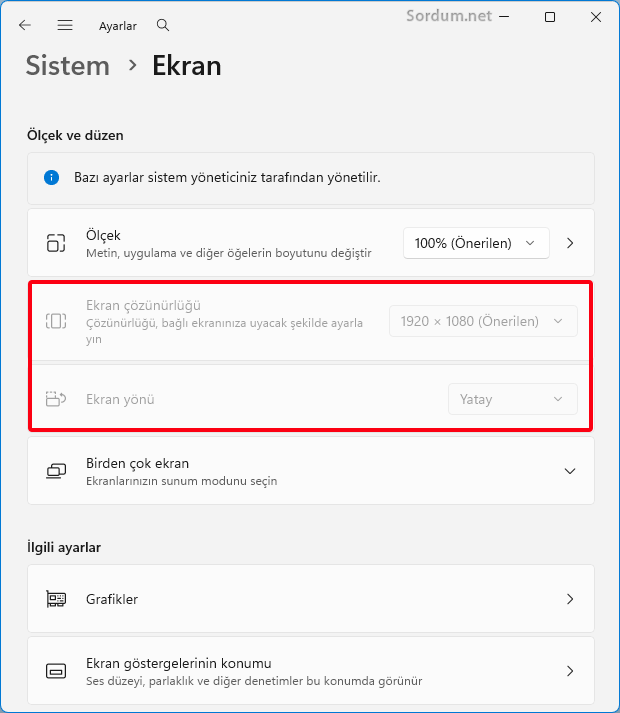
Task: Open advanced scale settings chevron
Action: tap(570, 243)
